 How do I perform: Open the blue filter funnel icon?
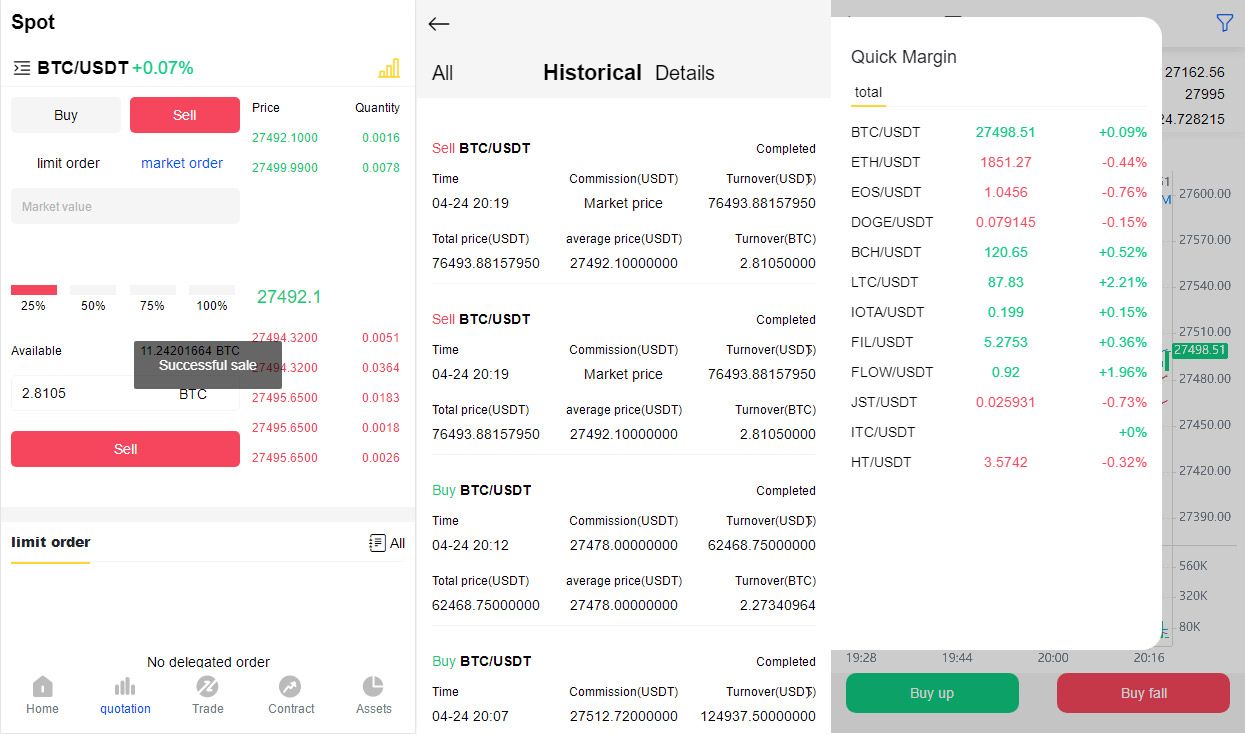[x=1224, y=22]
